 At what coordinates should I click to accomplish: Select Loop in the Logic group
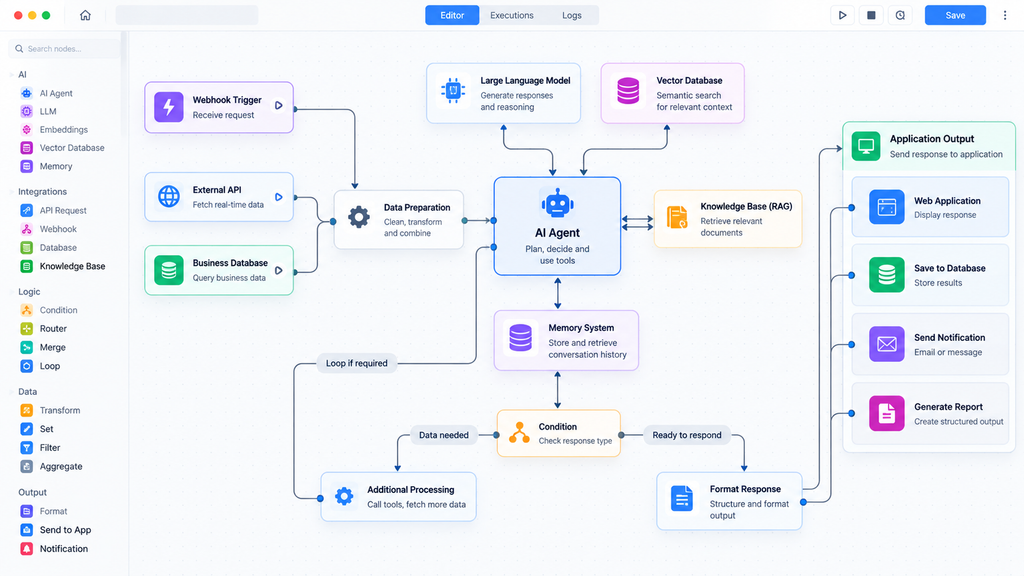pyautogui.click(x=50, y=366)
